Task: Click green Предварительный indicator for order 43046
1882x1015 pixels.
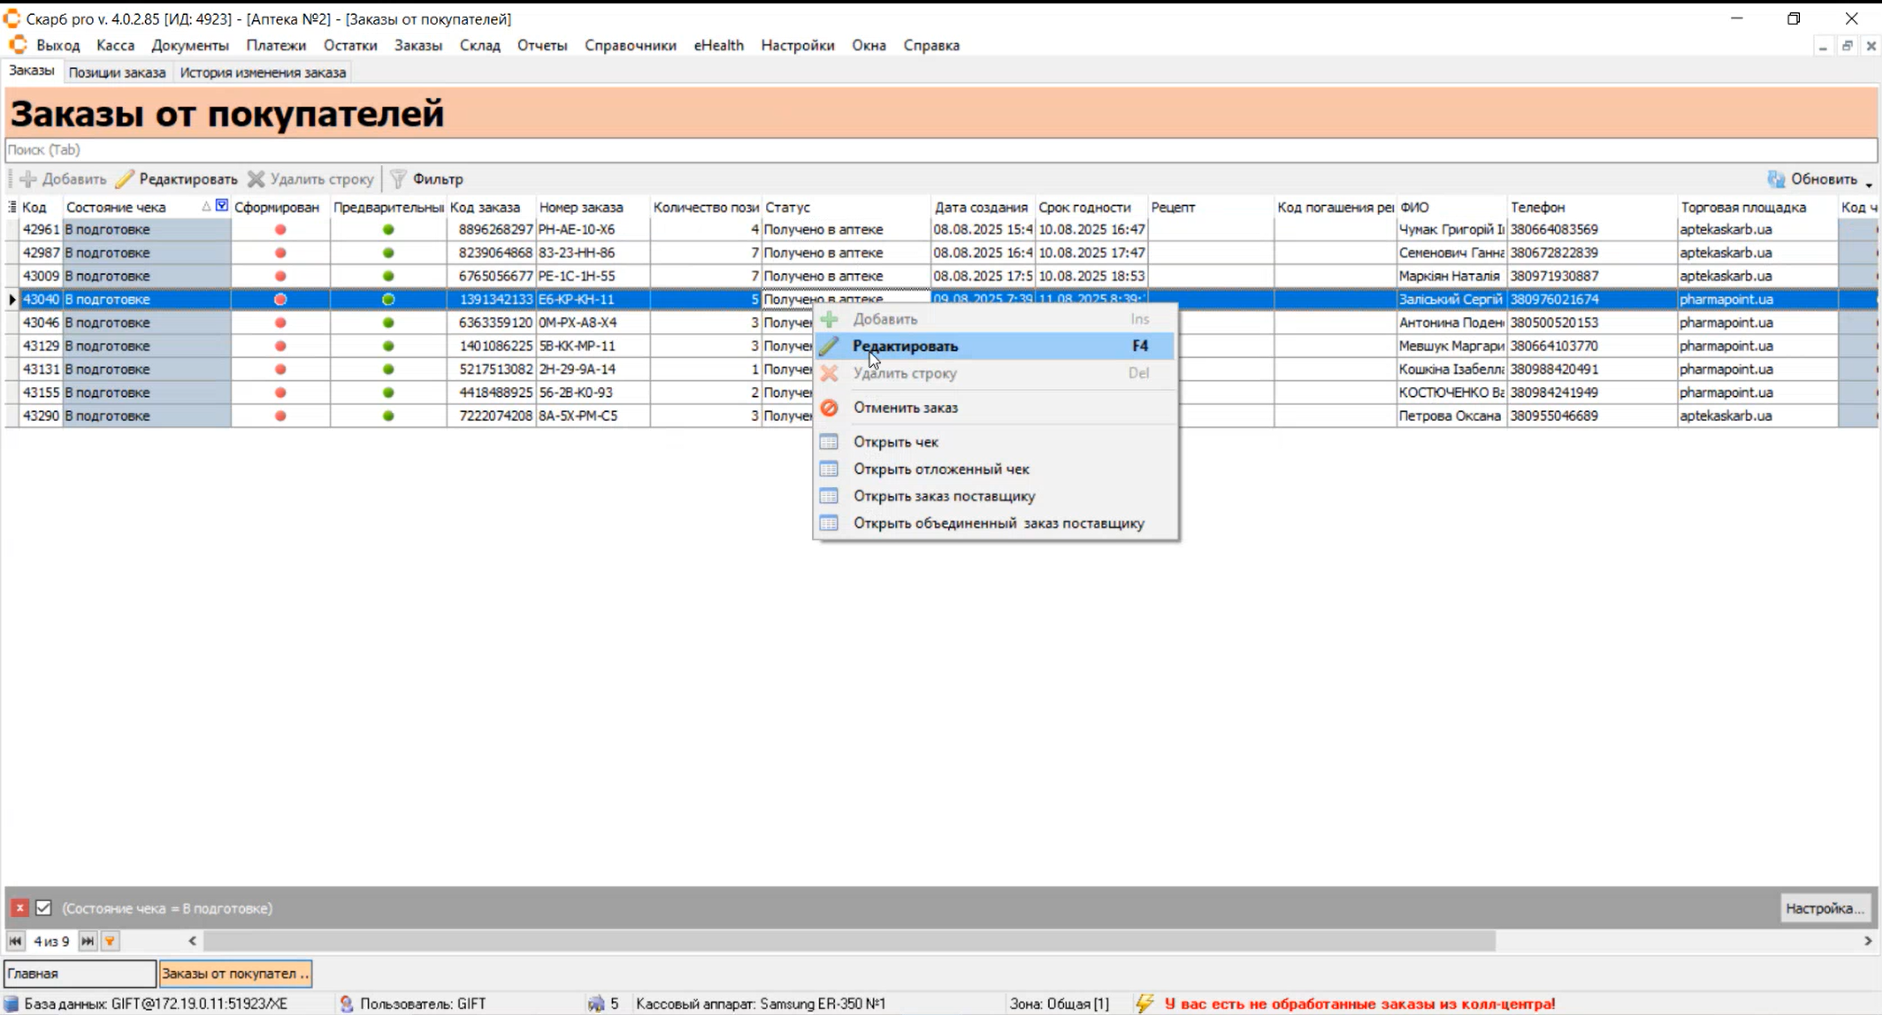Action: [388, 323]
